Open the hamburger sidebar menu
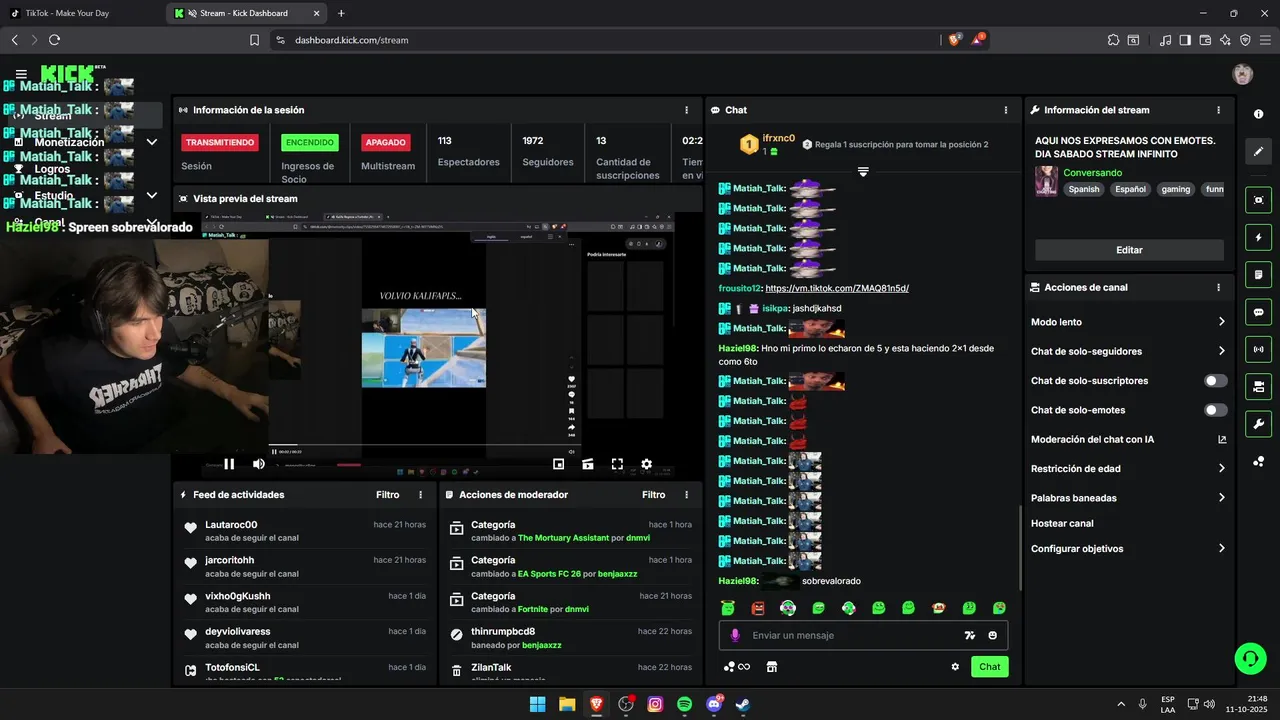Screen dimensions: 1280x720 [21, 74]
